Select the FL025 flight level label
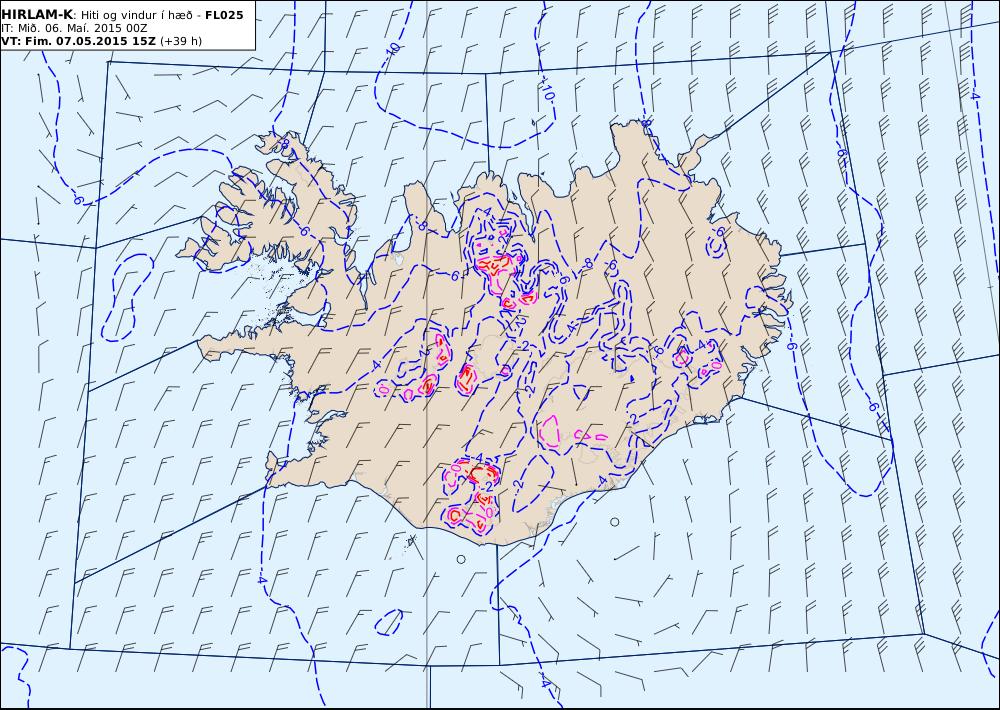This screenshot has height=710, width=1000. coord(224,15)
